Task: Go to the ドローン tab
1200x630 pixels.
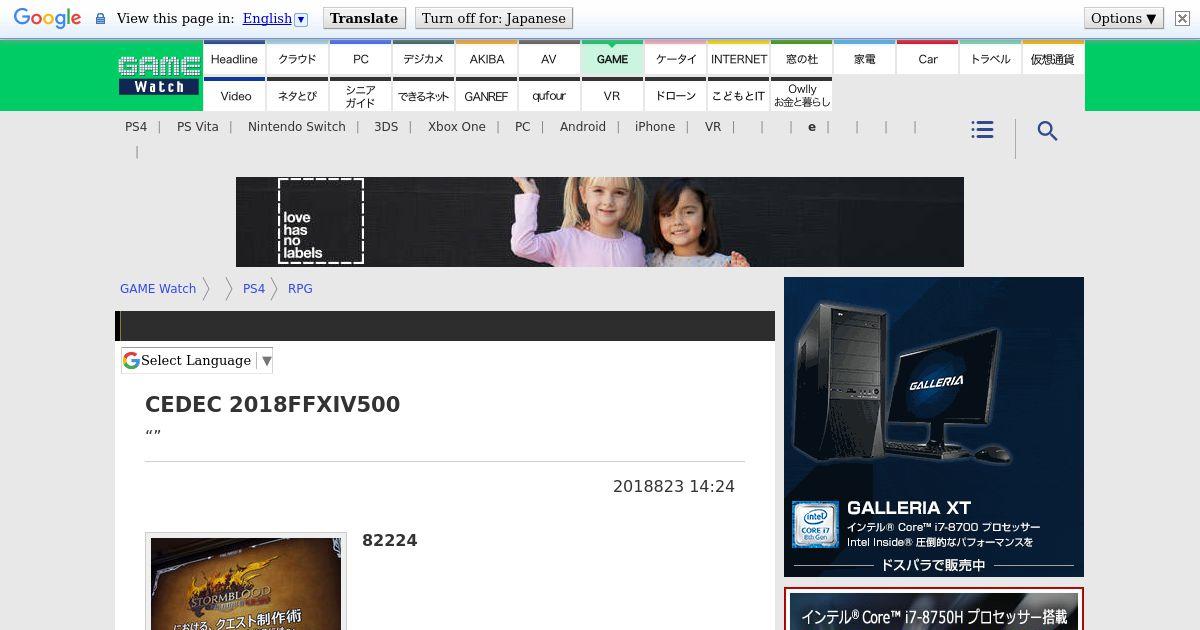Action: tap(675, 95)
